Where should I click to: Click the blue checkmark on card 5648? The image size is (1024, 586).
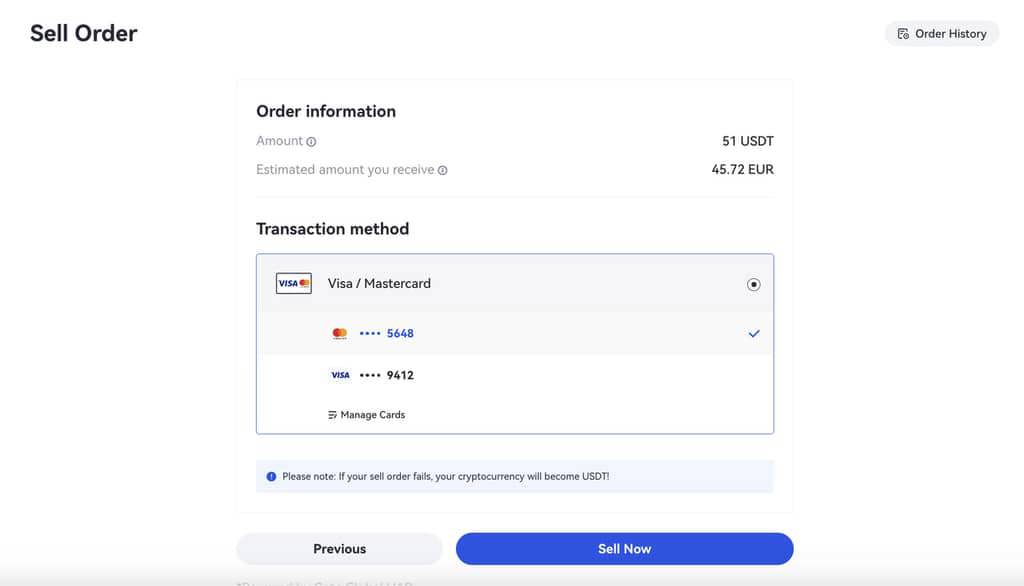point(754,333)
